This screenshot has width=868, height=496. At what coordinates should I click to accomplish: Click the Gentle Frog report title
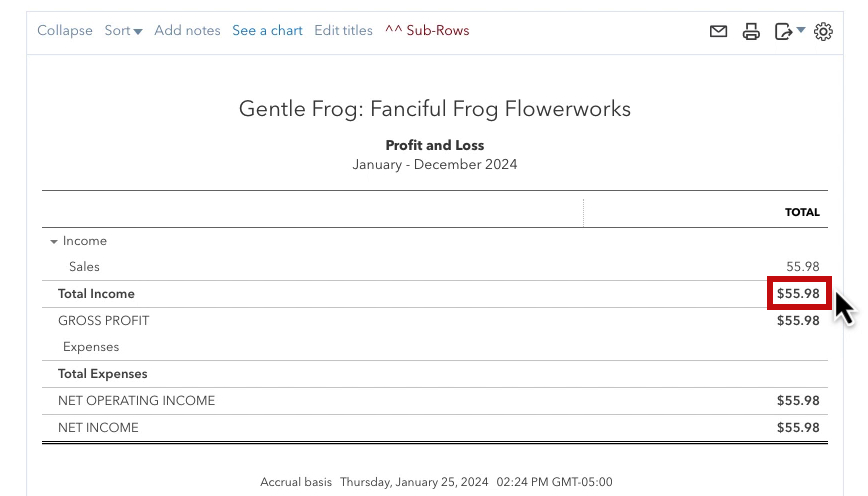tap(435, 108)
